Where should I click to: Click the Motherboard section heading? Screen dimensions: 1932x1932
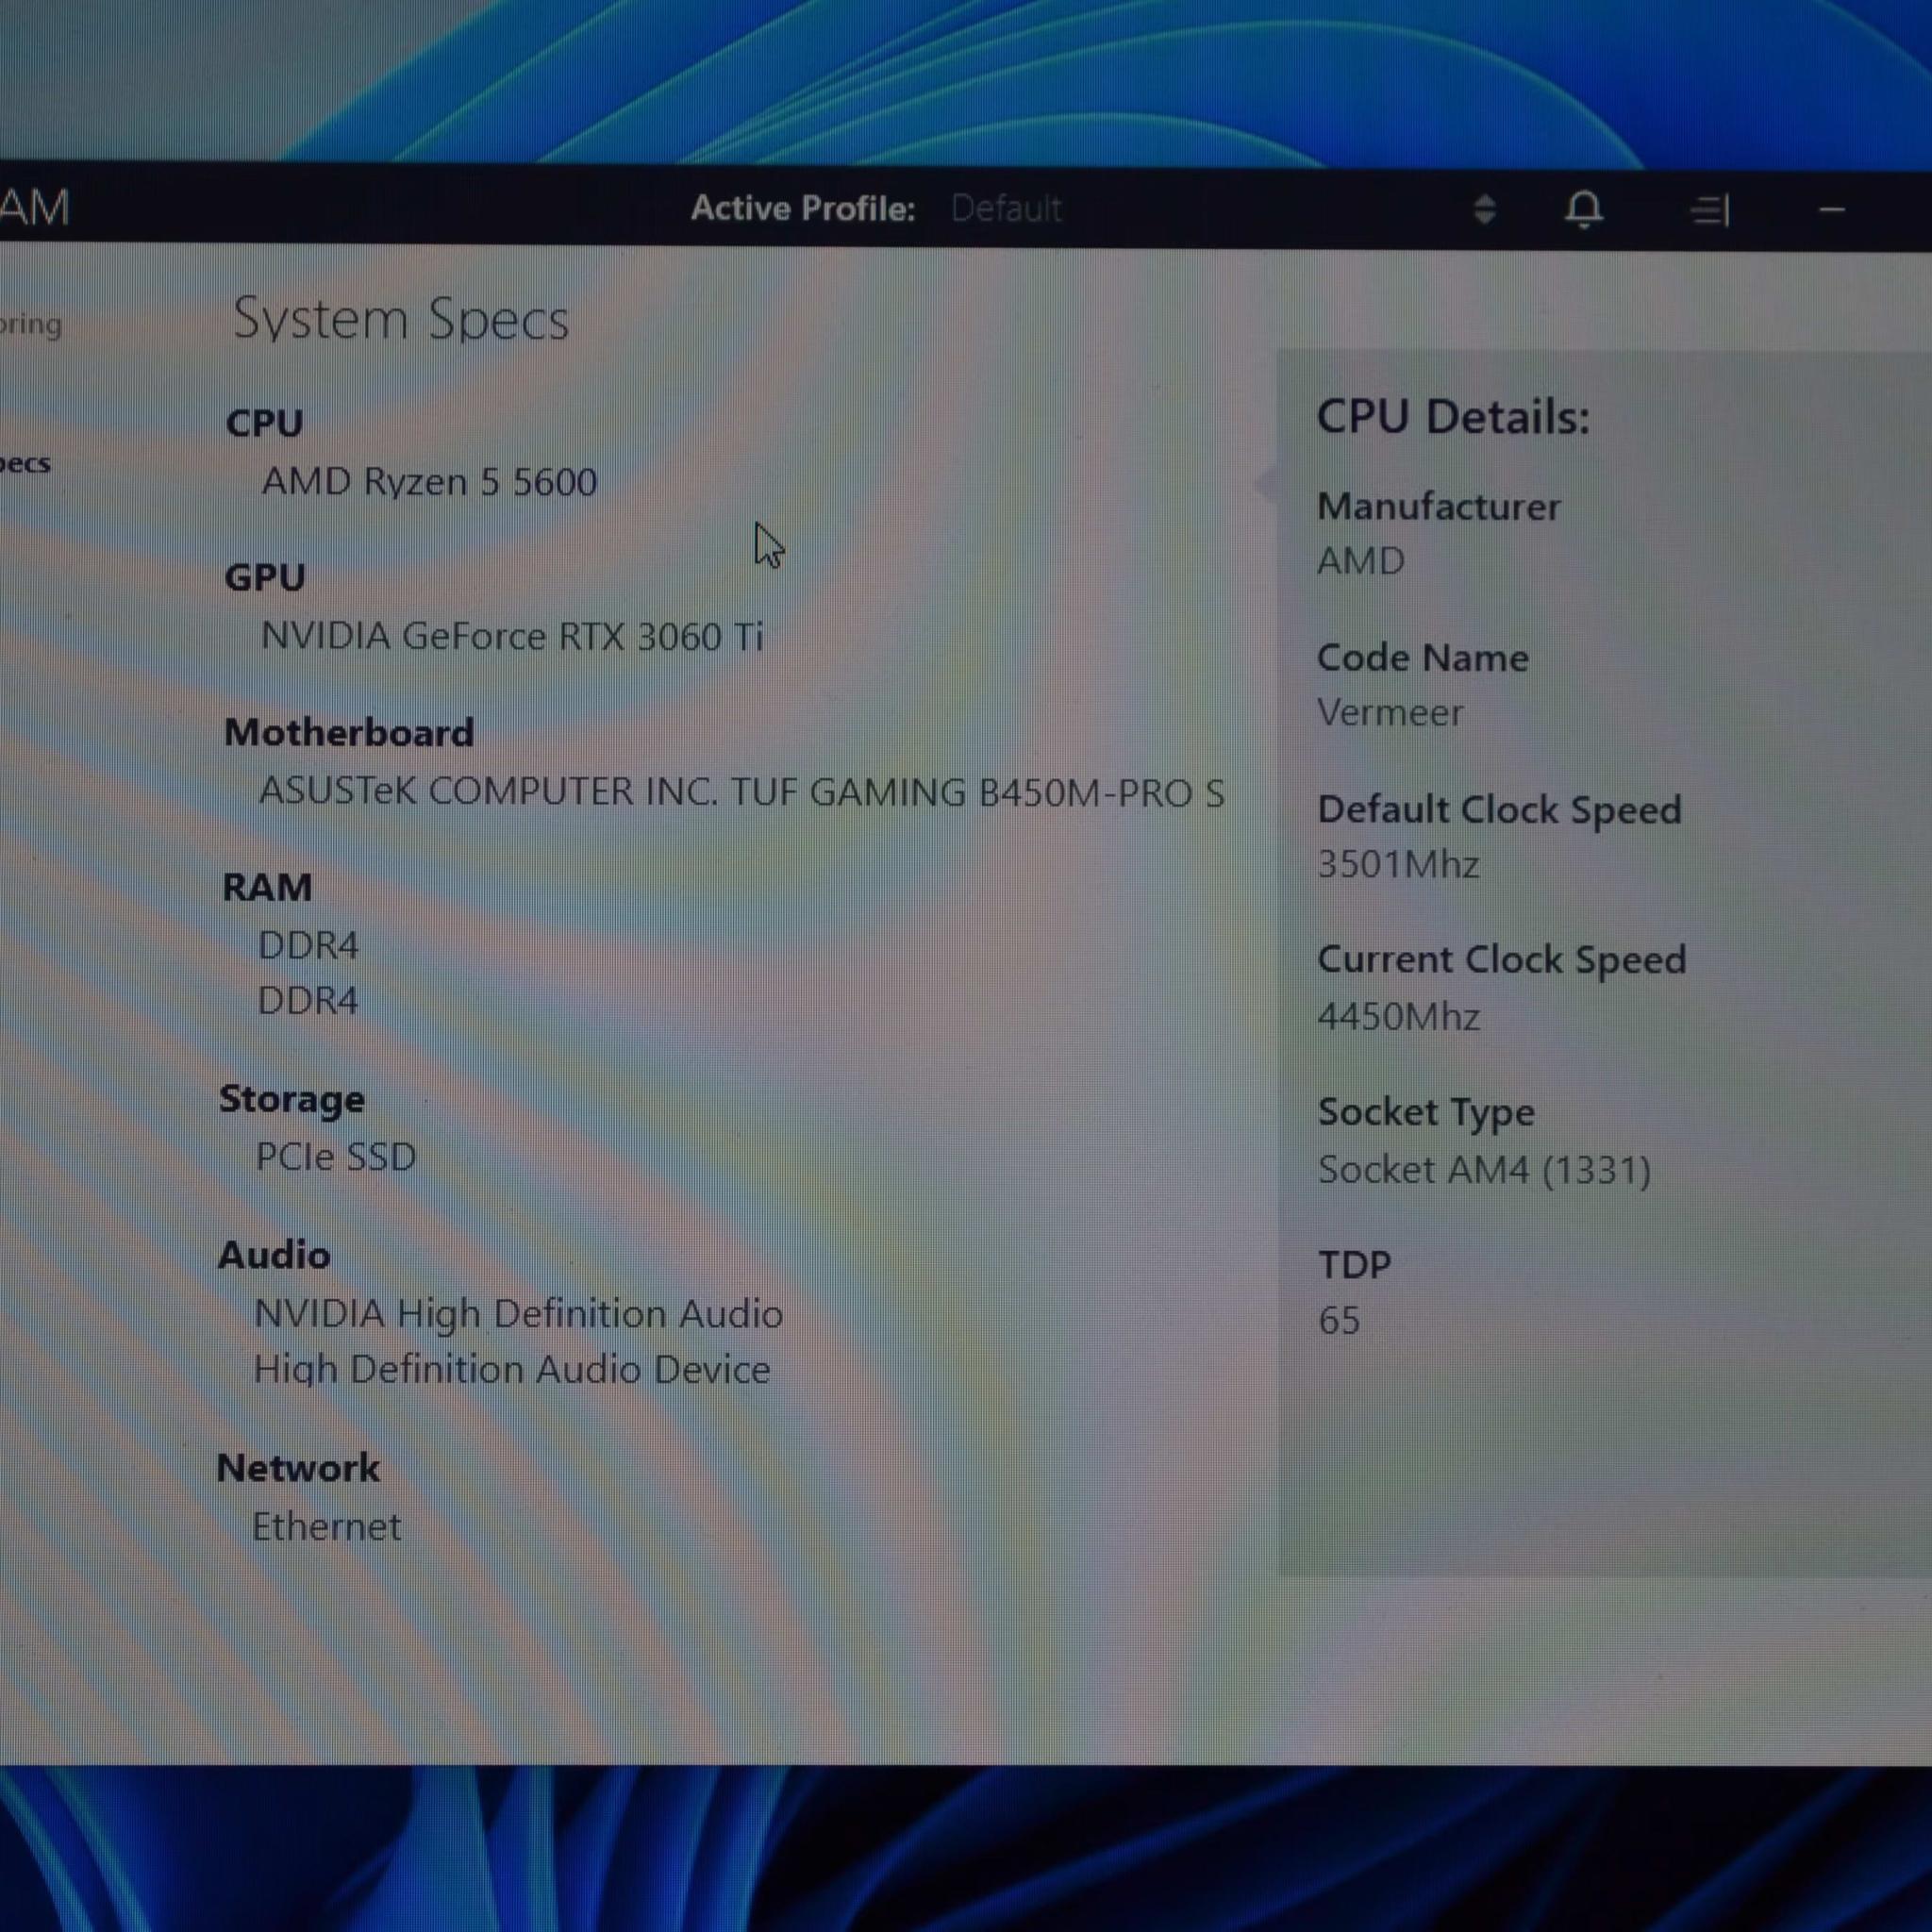[x=349, y=732]
